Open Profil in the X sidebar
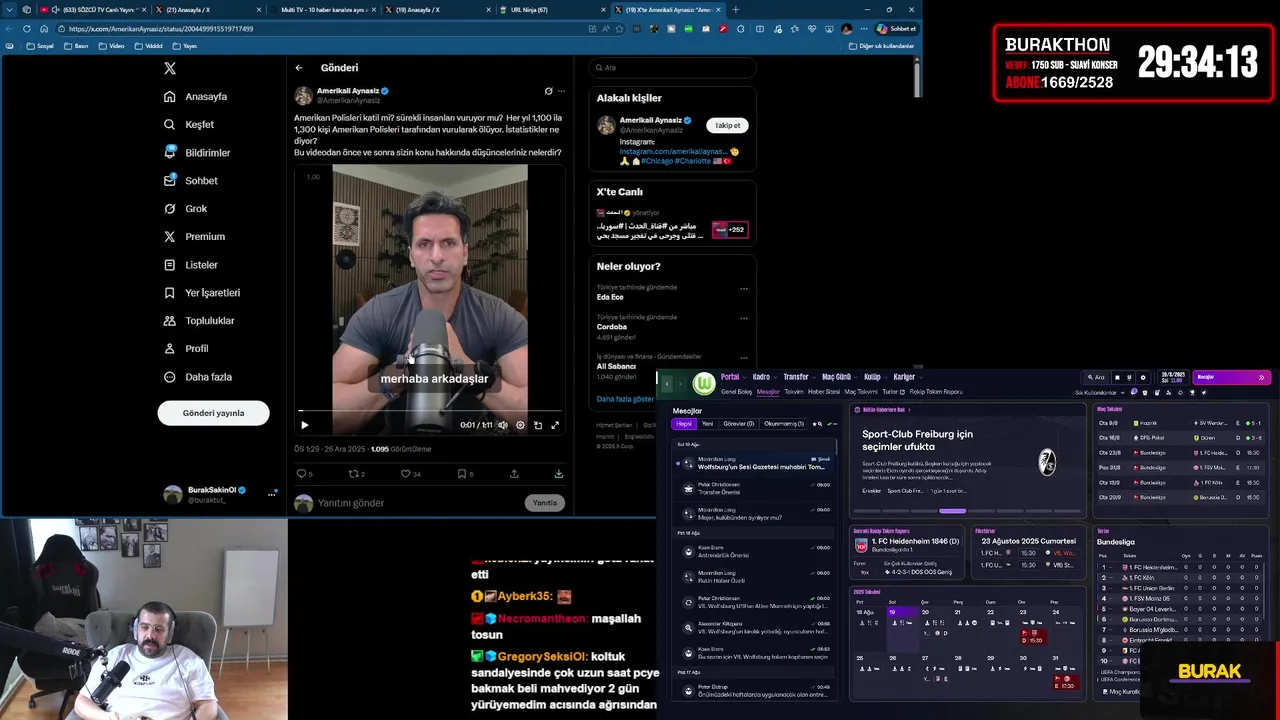 pyautogui.click(x=186, y=349)
